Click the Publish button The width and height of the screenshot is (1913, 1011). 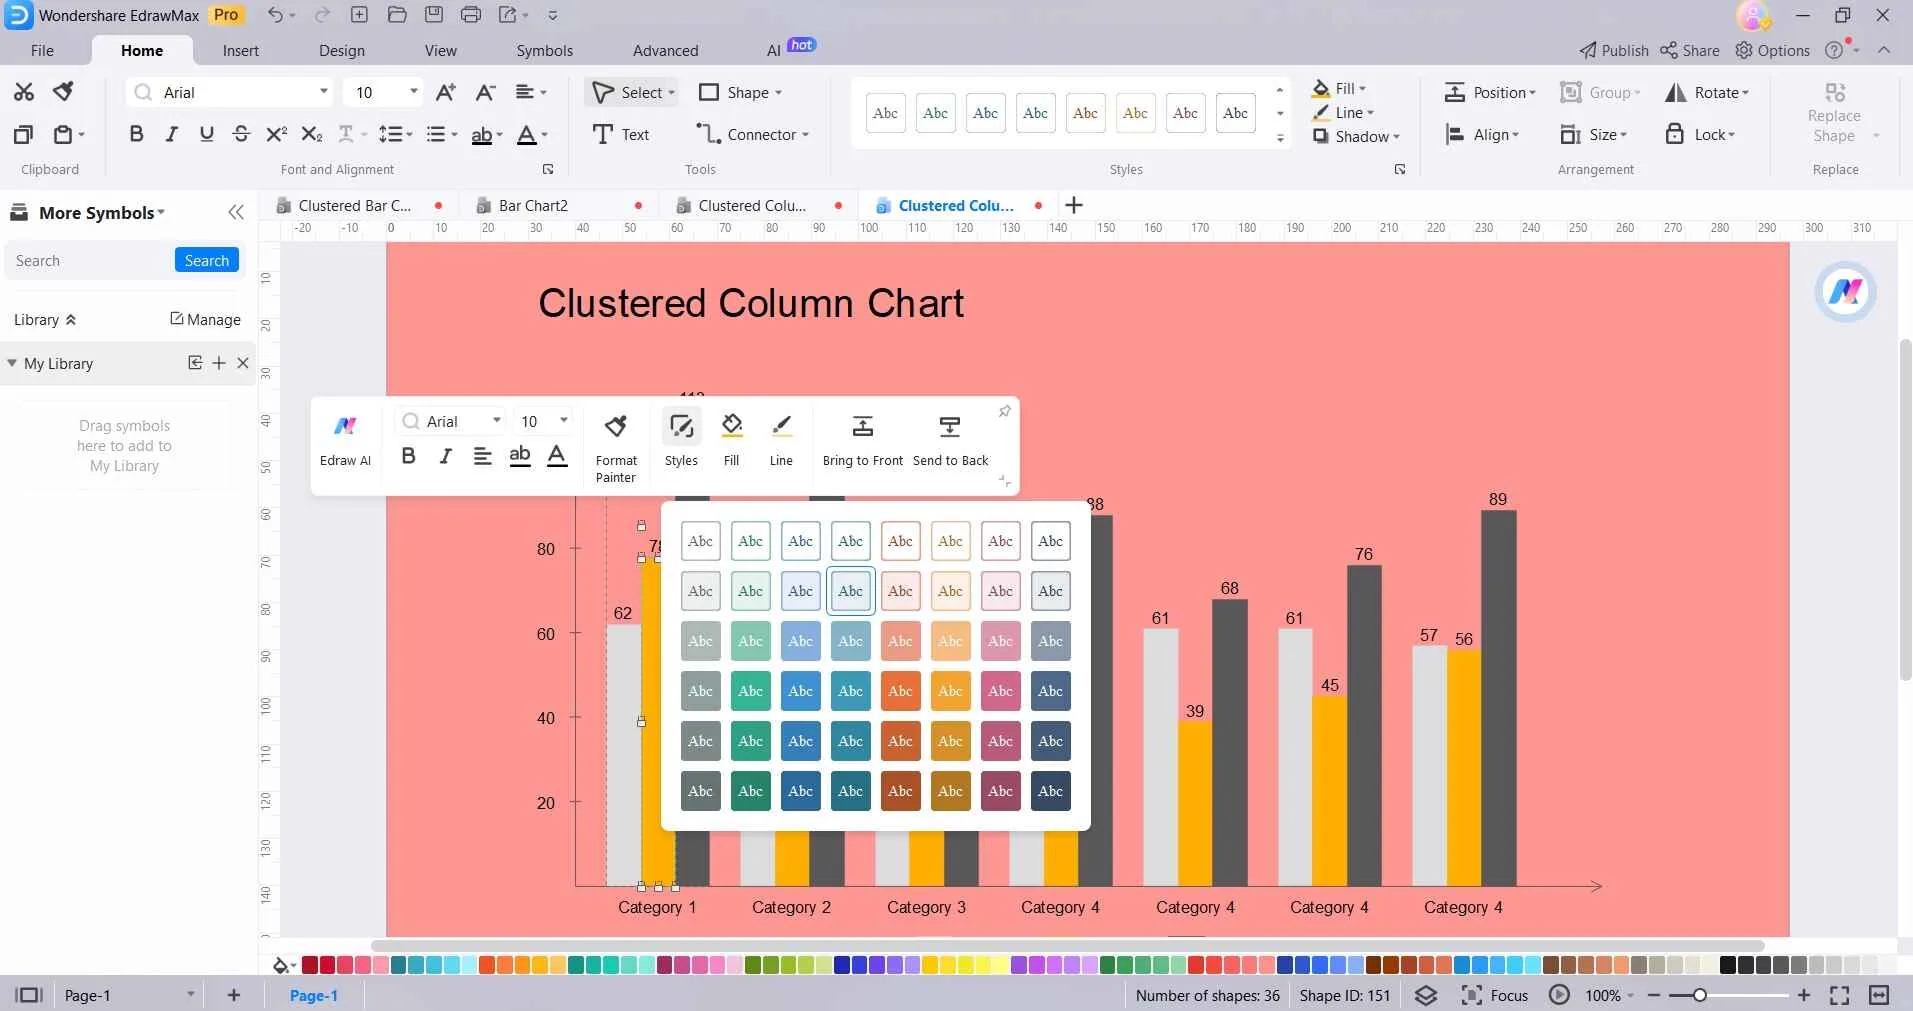tap(1614, 50)
